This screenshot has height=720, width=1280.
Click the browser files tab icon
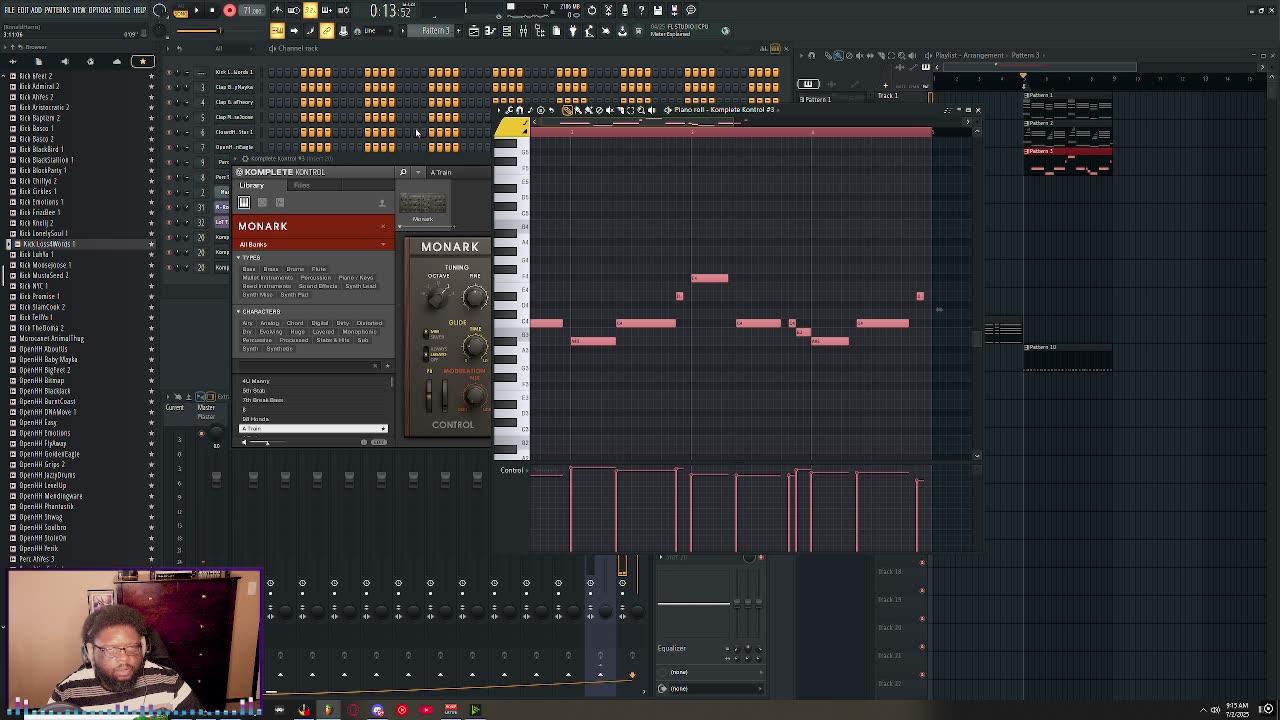tap(38, 61)
